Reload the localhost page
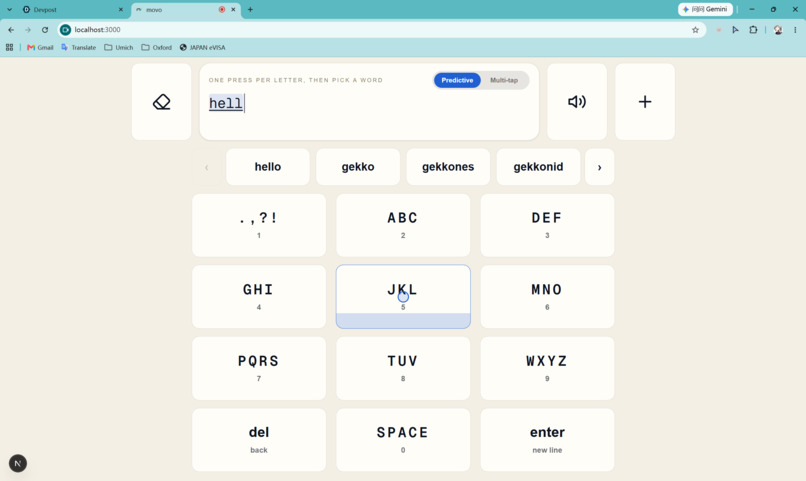 tap(45, 30)
